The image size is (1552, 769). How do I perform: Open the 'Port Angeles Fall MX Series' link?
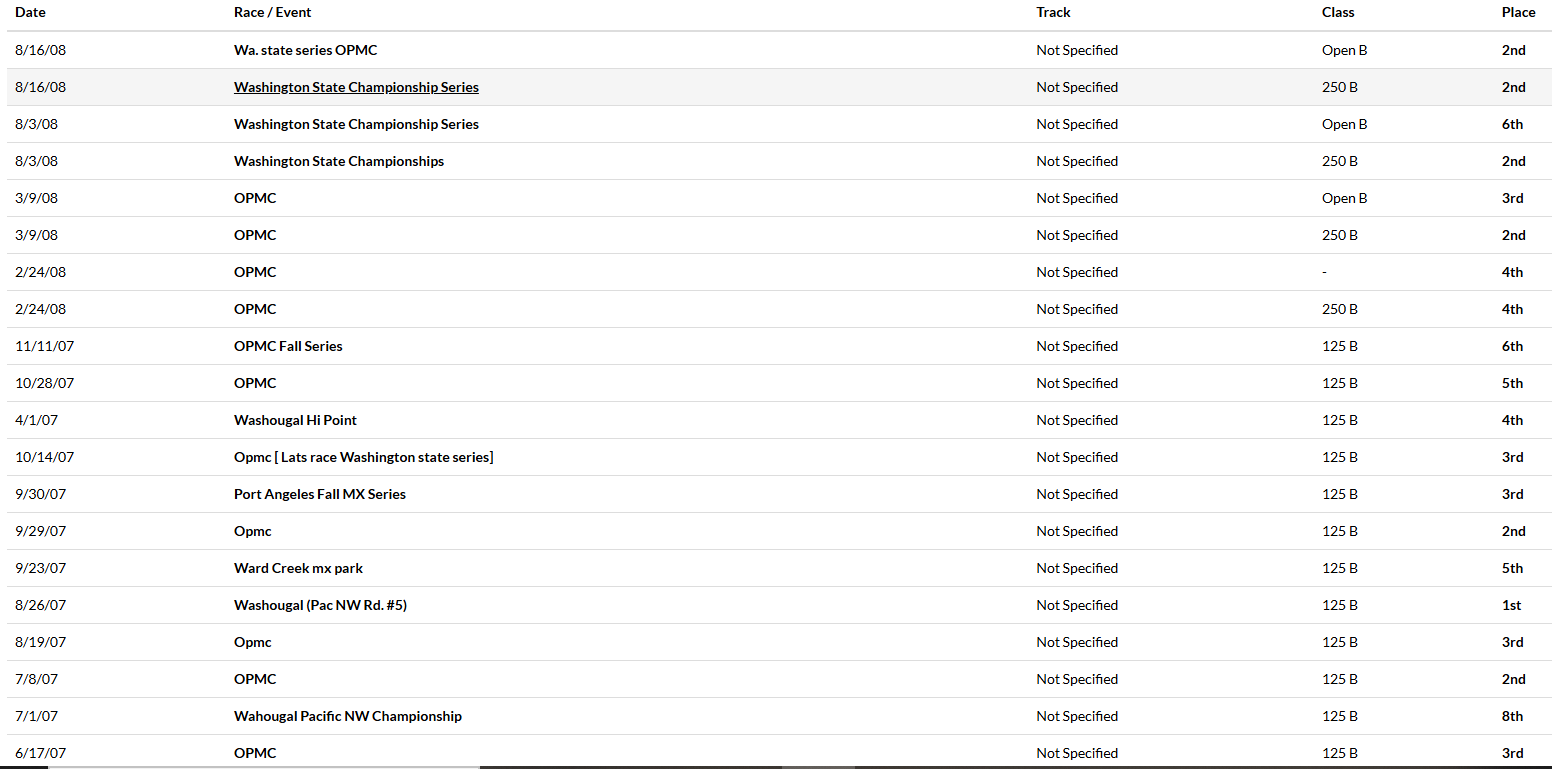[320, 494]
